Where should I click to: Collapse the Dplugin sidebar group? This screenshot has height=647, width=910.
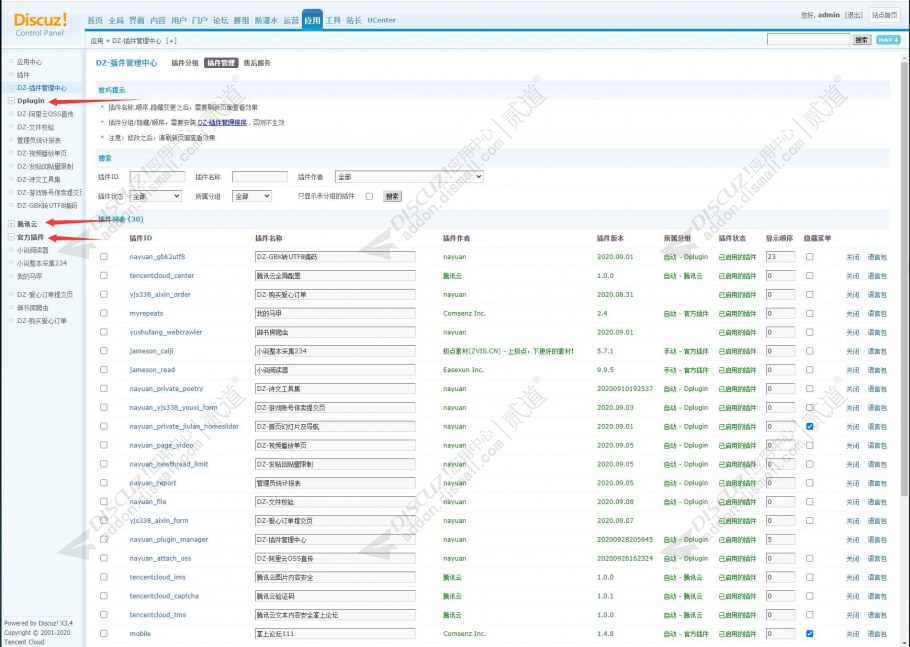coord(11,101)
